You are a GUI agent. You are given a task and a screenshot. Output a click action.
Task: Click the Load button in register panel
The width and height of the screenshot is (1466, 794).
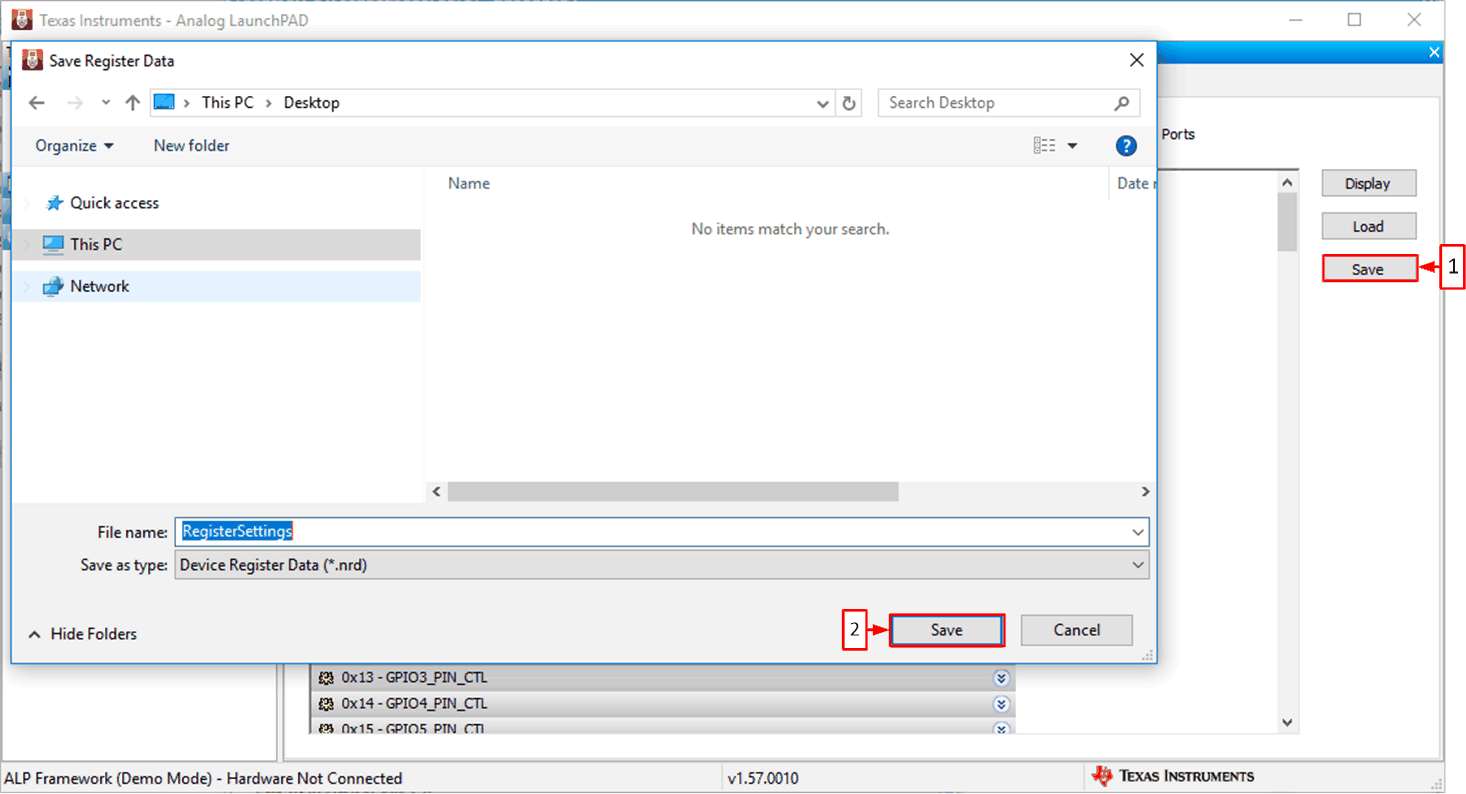click(x=1368, y=226)
